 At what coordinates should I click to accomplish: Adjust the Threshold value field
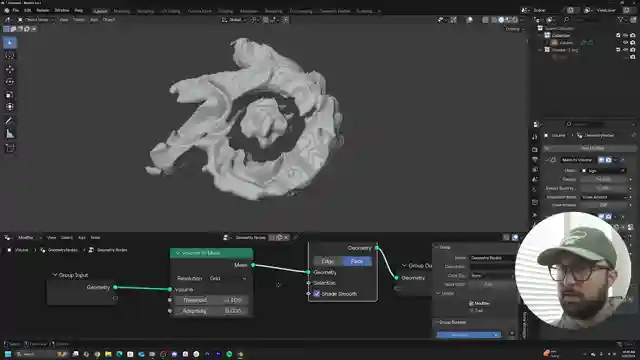pos(211,300)
